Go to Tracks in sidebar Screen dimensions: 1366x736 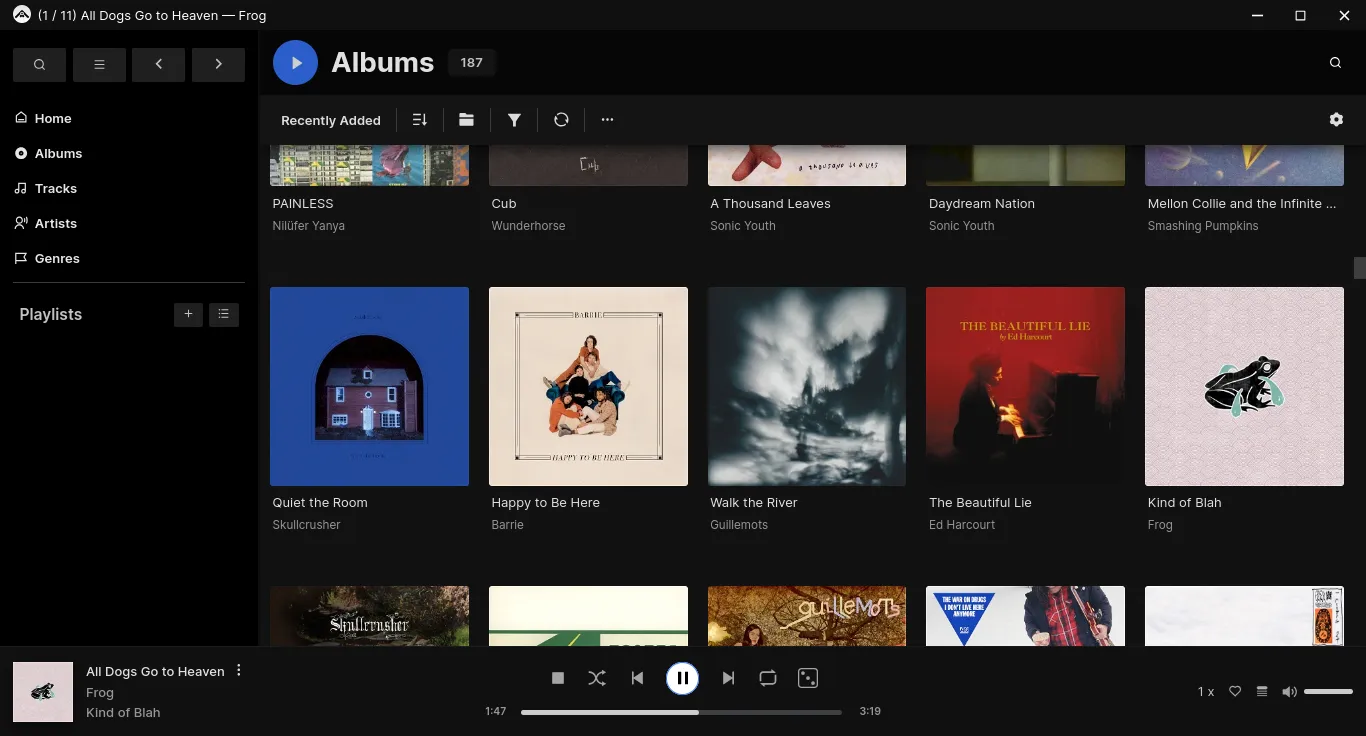(56, 188)
